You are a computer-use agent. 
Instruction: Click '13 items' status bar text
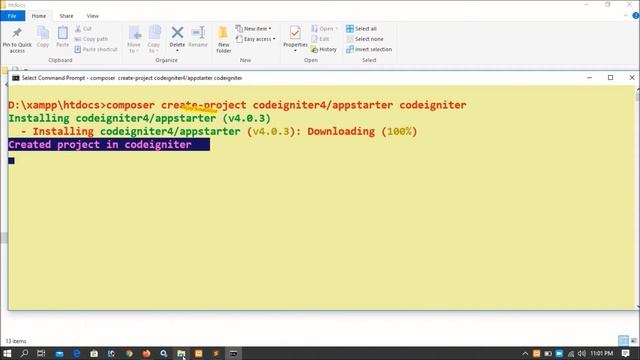[x=16, y=341]
